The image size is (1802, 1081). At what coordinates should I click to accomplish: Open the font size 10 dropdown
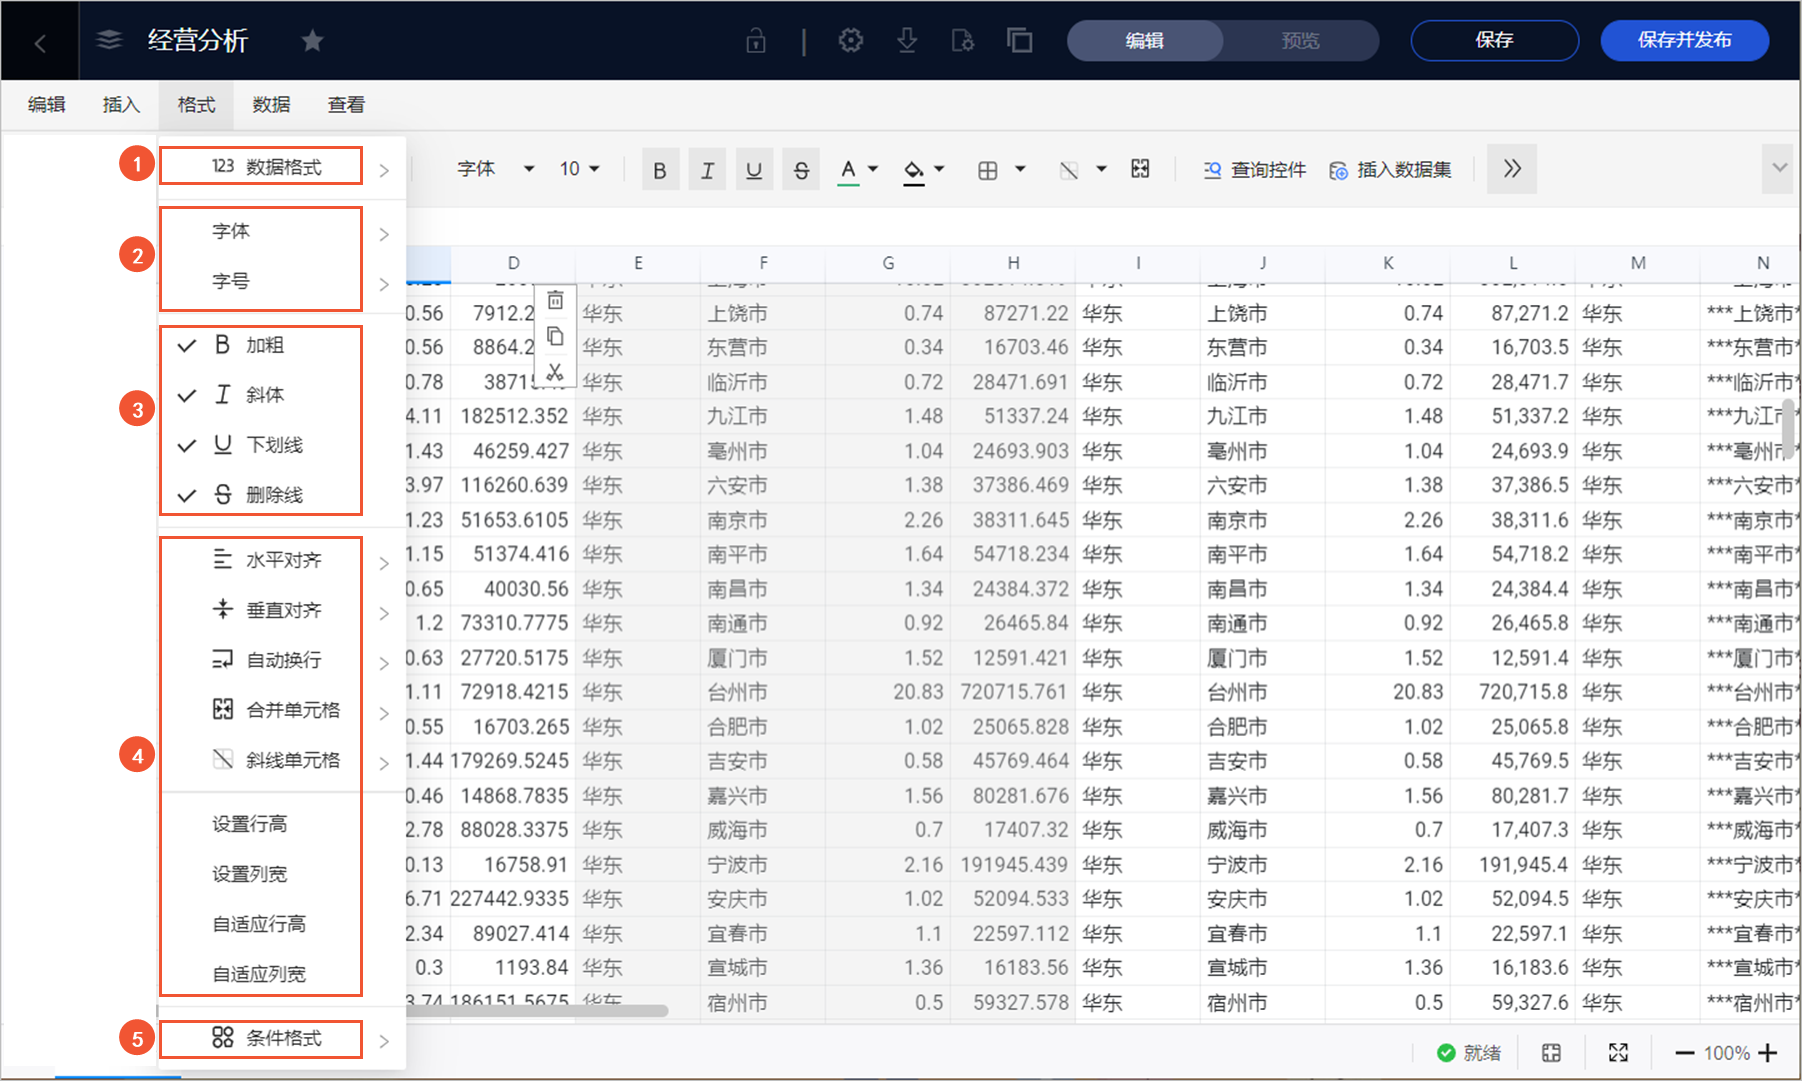(x=580, y=169)
